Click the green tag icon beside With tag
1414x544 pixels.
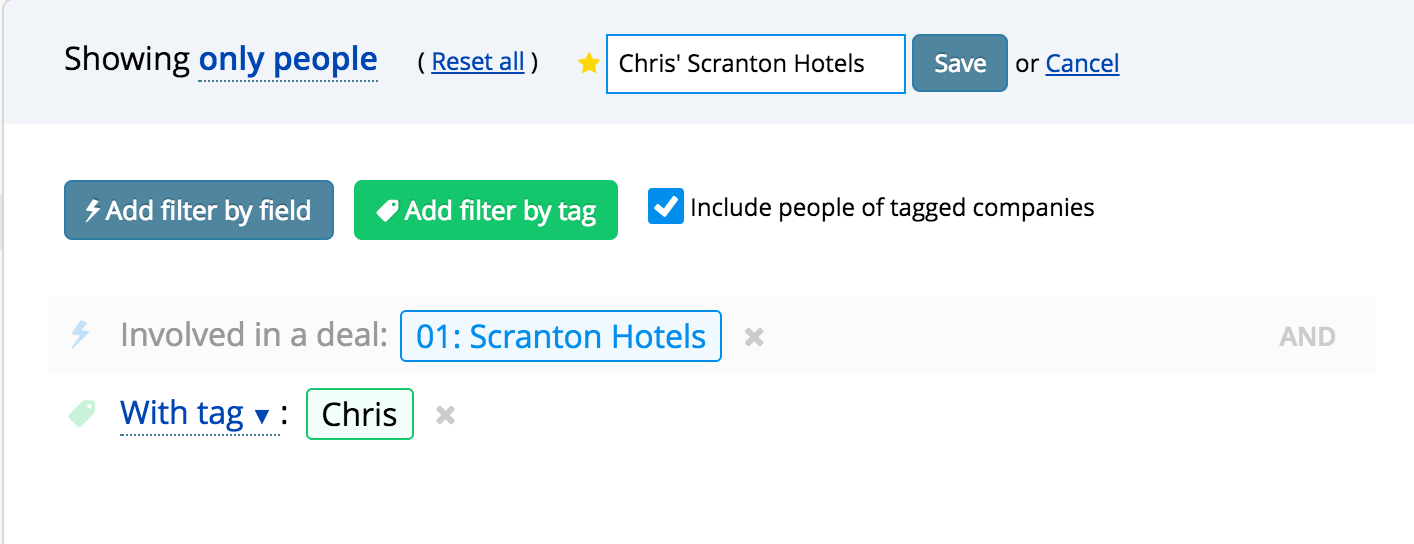tap(82, 413)
